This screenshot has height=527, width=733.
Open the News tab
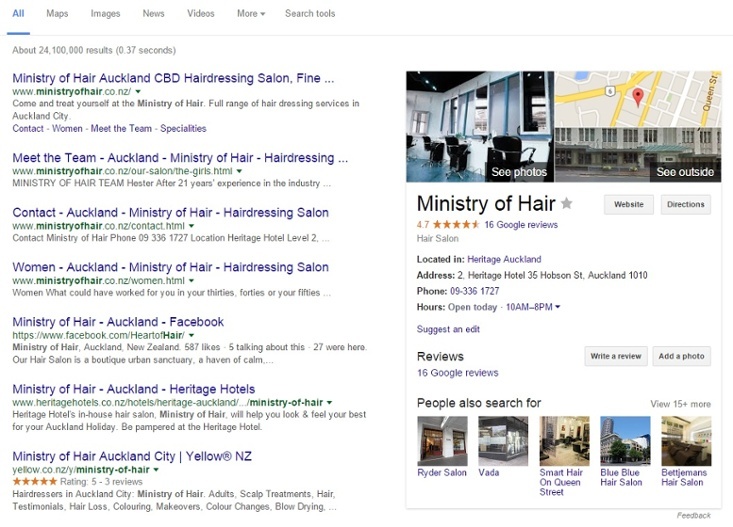(153, 14)
